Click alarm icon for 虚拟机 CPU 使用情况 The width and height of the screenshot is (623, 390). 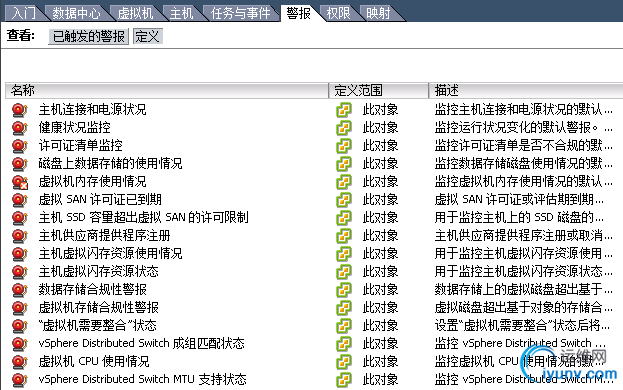point(19,362)
